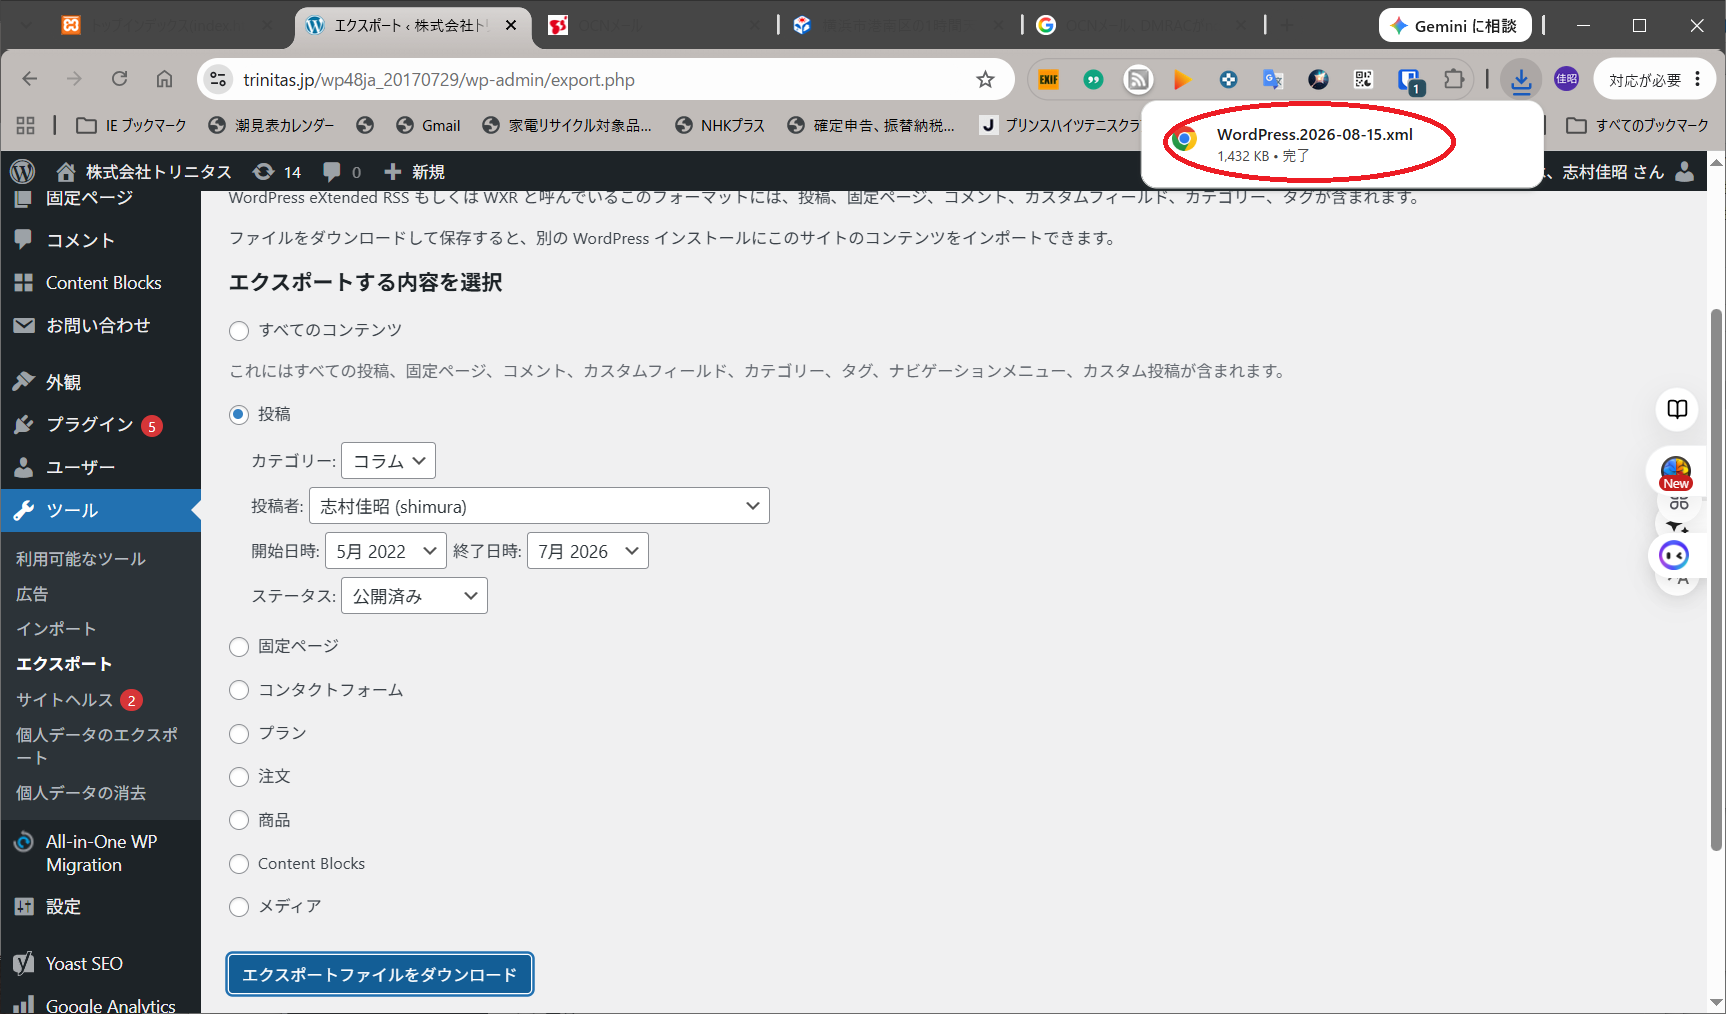
Task: Bookmark this page with the star icon
Action: click(x=985, y=79)
